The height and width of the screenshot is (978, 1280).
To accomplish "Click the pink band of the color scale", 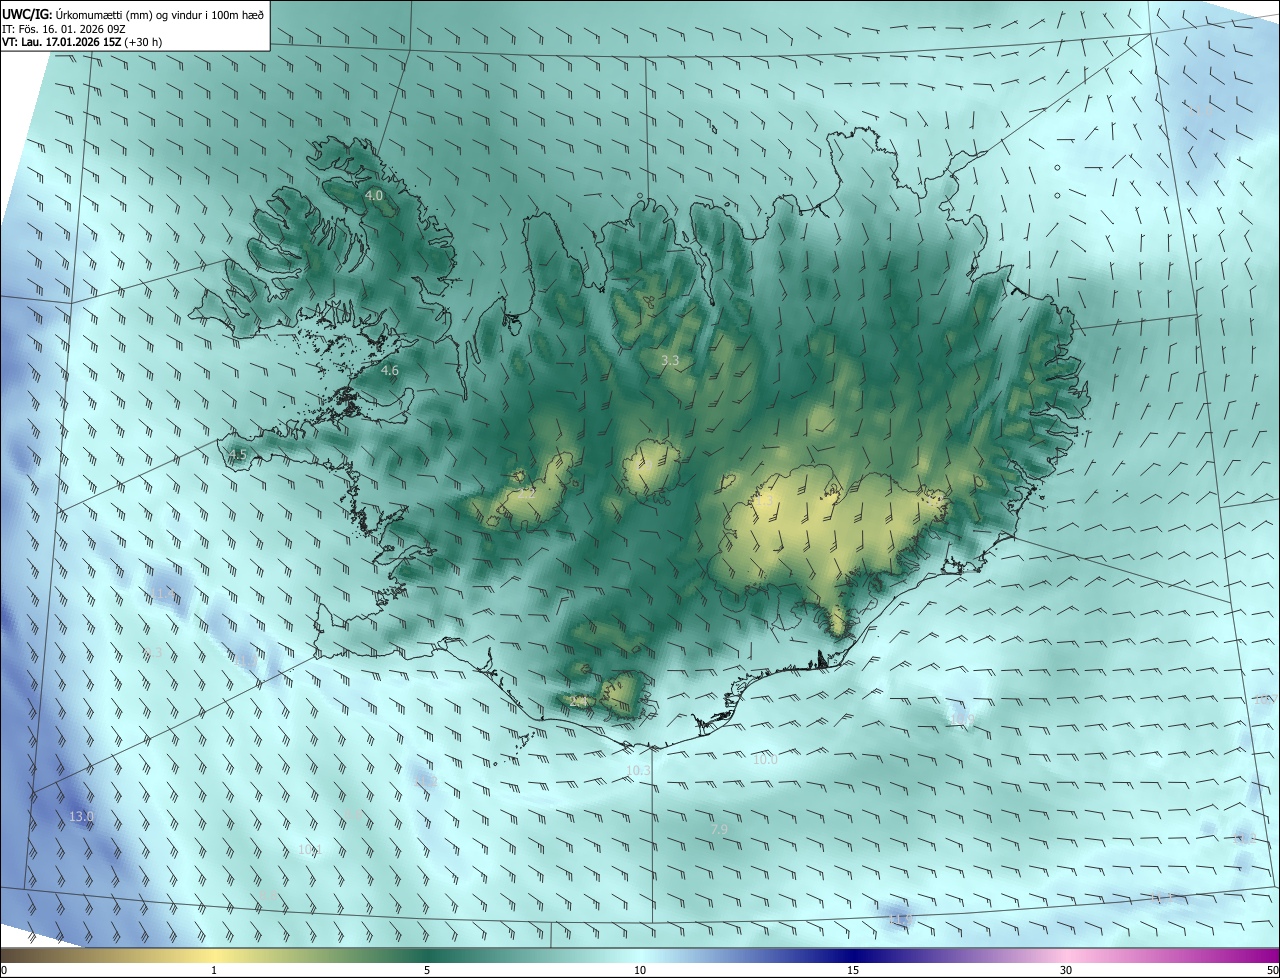I will (x=1066, y=955).
